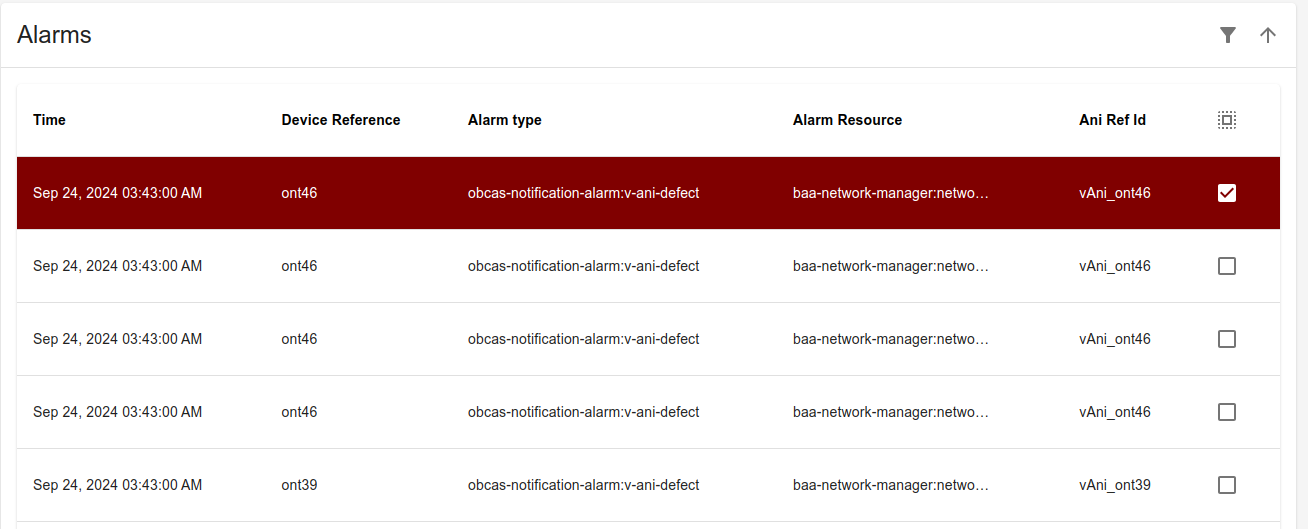The image size is (1308, 529).
Task: Click truncated alarm resource in ont39 row
Action: tap(891, 485)
